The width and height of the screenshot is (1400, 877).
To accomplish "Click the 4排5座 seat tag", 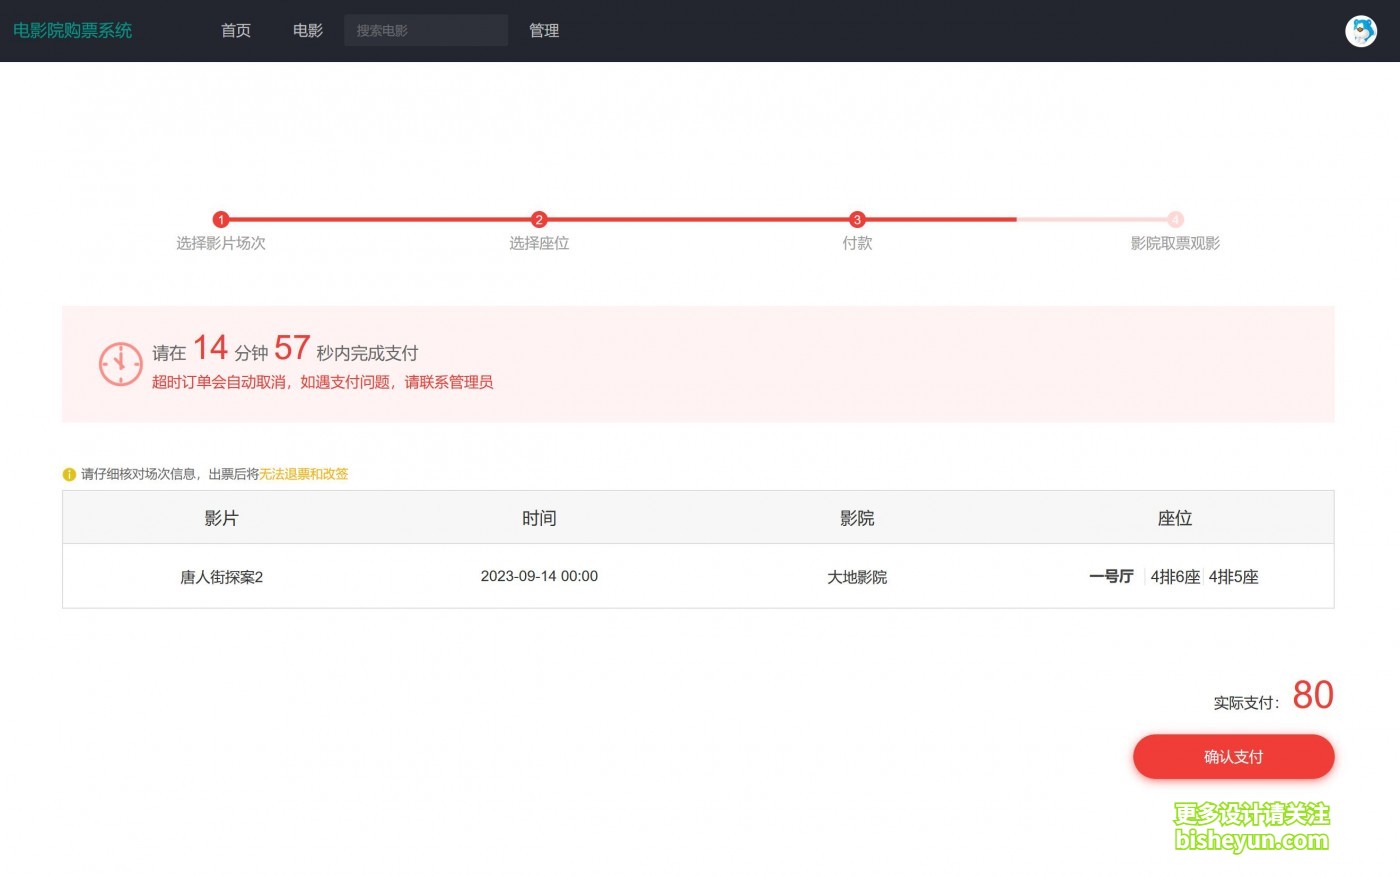I will click(x=1233, y=577).
